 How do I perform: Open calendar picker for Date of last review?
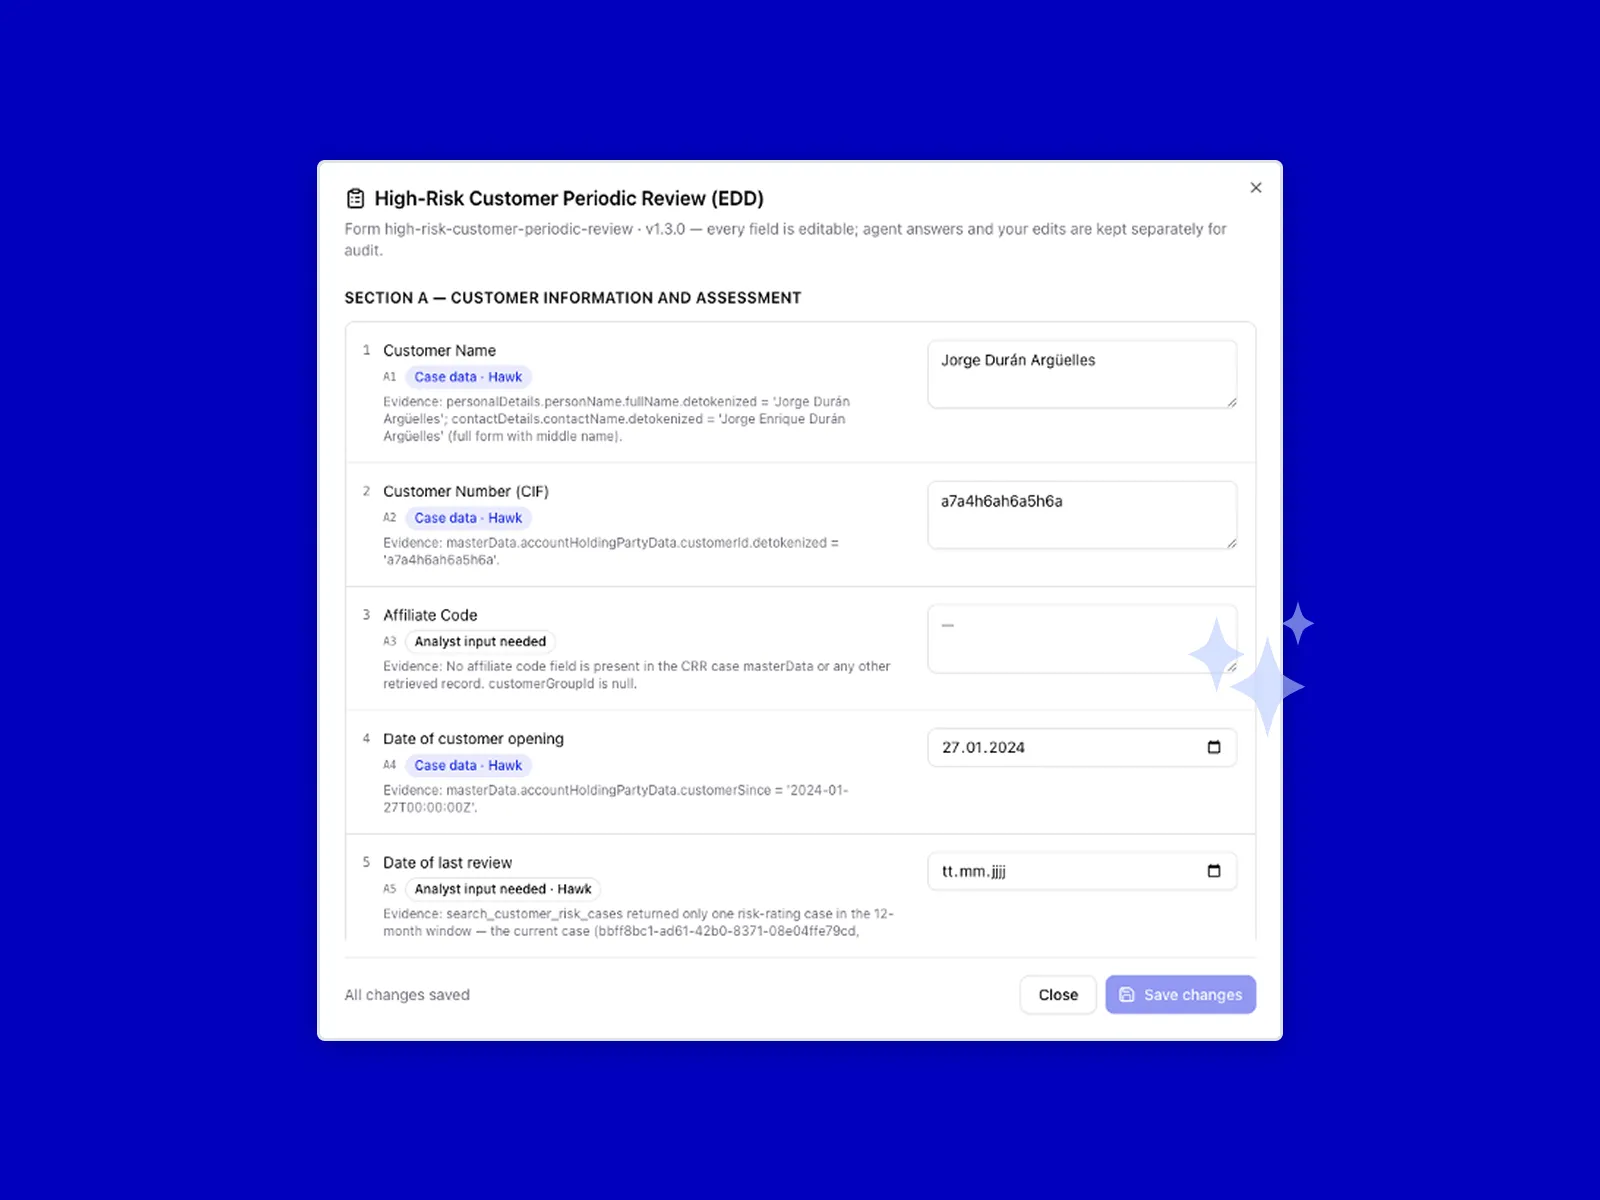1214,871
